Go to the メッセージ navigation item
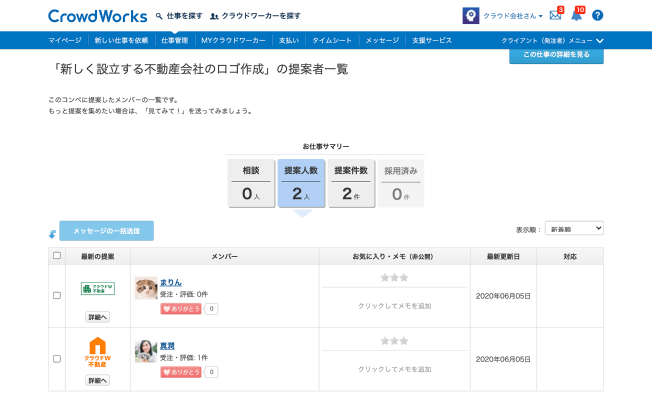This screenshot has height=400, width=652. pyautogui.click(x=382, y=40)
